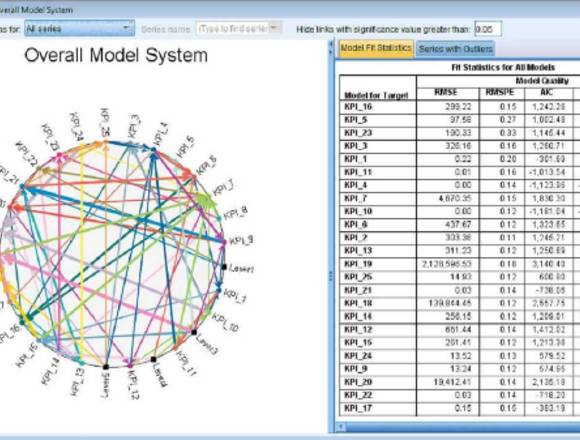Click the RMSPE column header

[x=502, y=93]
